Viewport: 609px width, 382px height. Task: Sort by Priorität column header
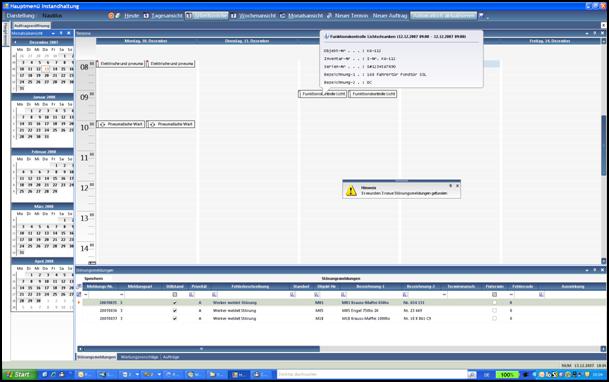coord(199,286)
